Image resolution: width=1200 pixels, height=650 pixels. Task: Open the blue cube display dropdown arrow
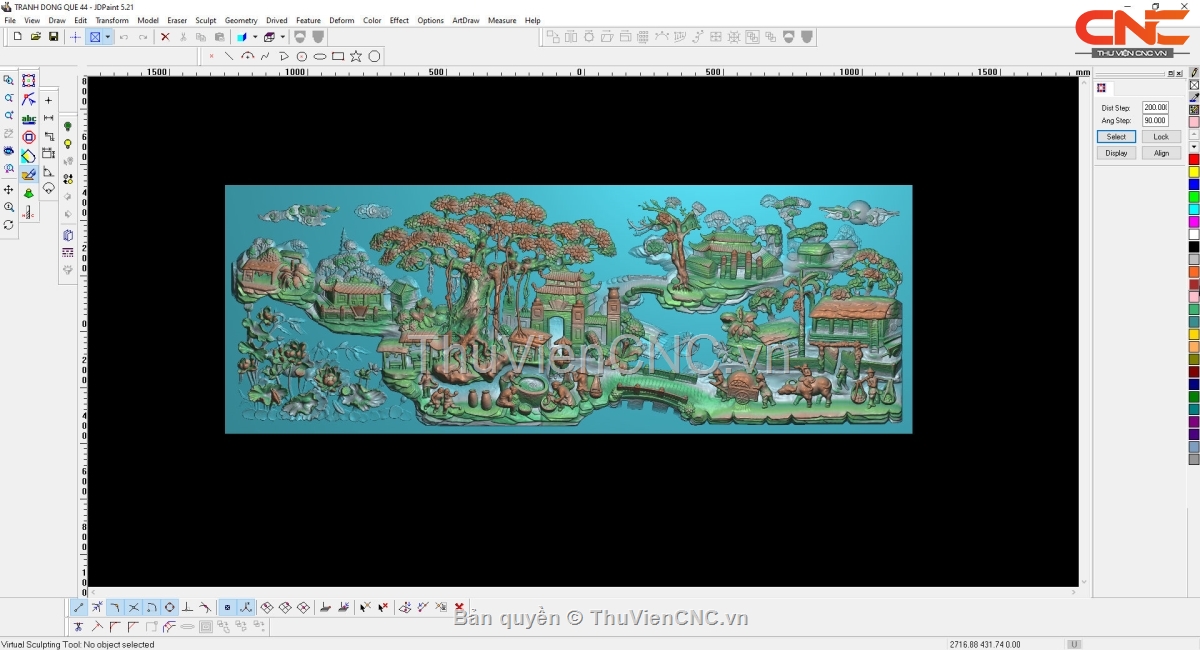pyautogui.click(x=255, y=37)
